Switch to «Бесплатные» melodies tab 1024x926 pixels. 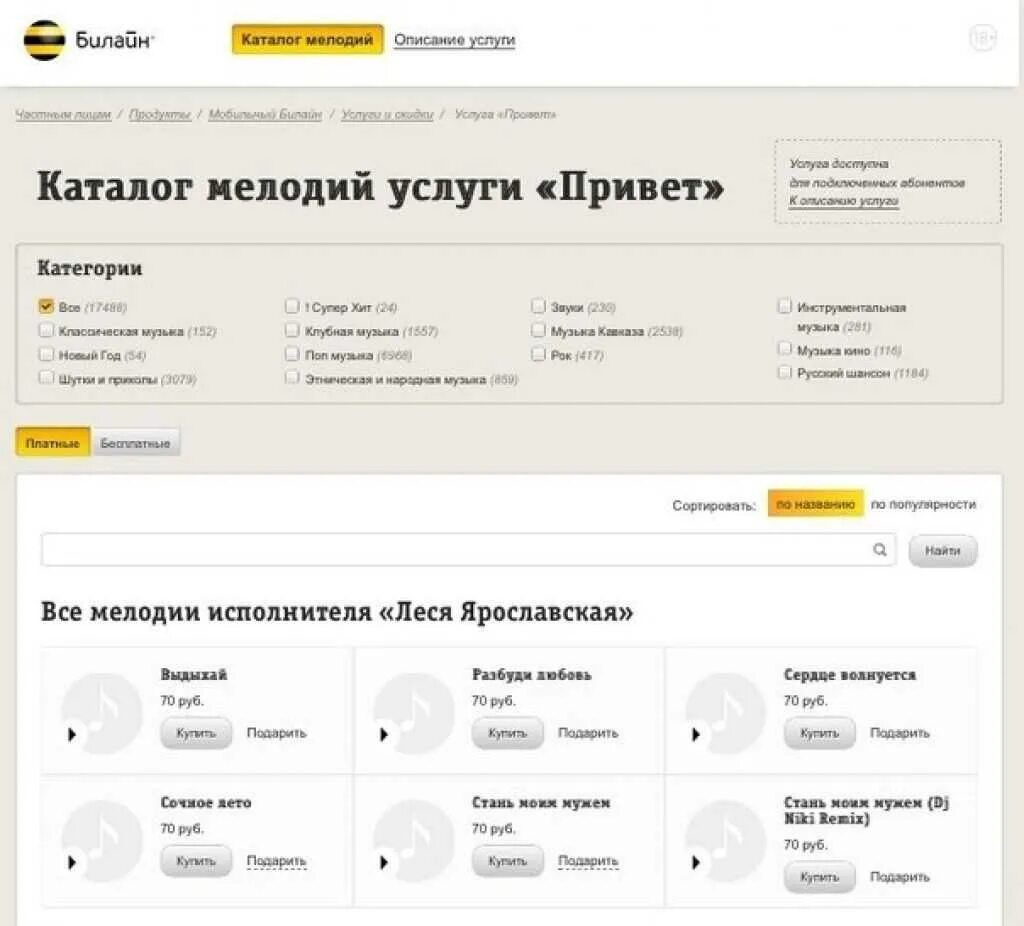[x=135, y=443]
